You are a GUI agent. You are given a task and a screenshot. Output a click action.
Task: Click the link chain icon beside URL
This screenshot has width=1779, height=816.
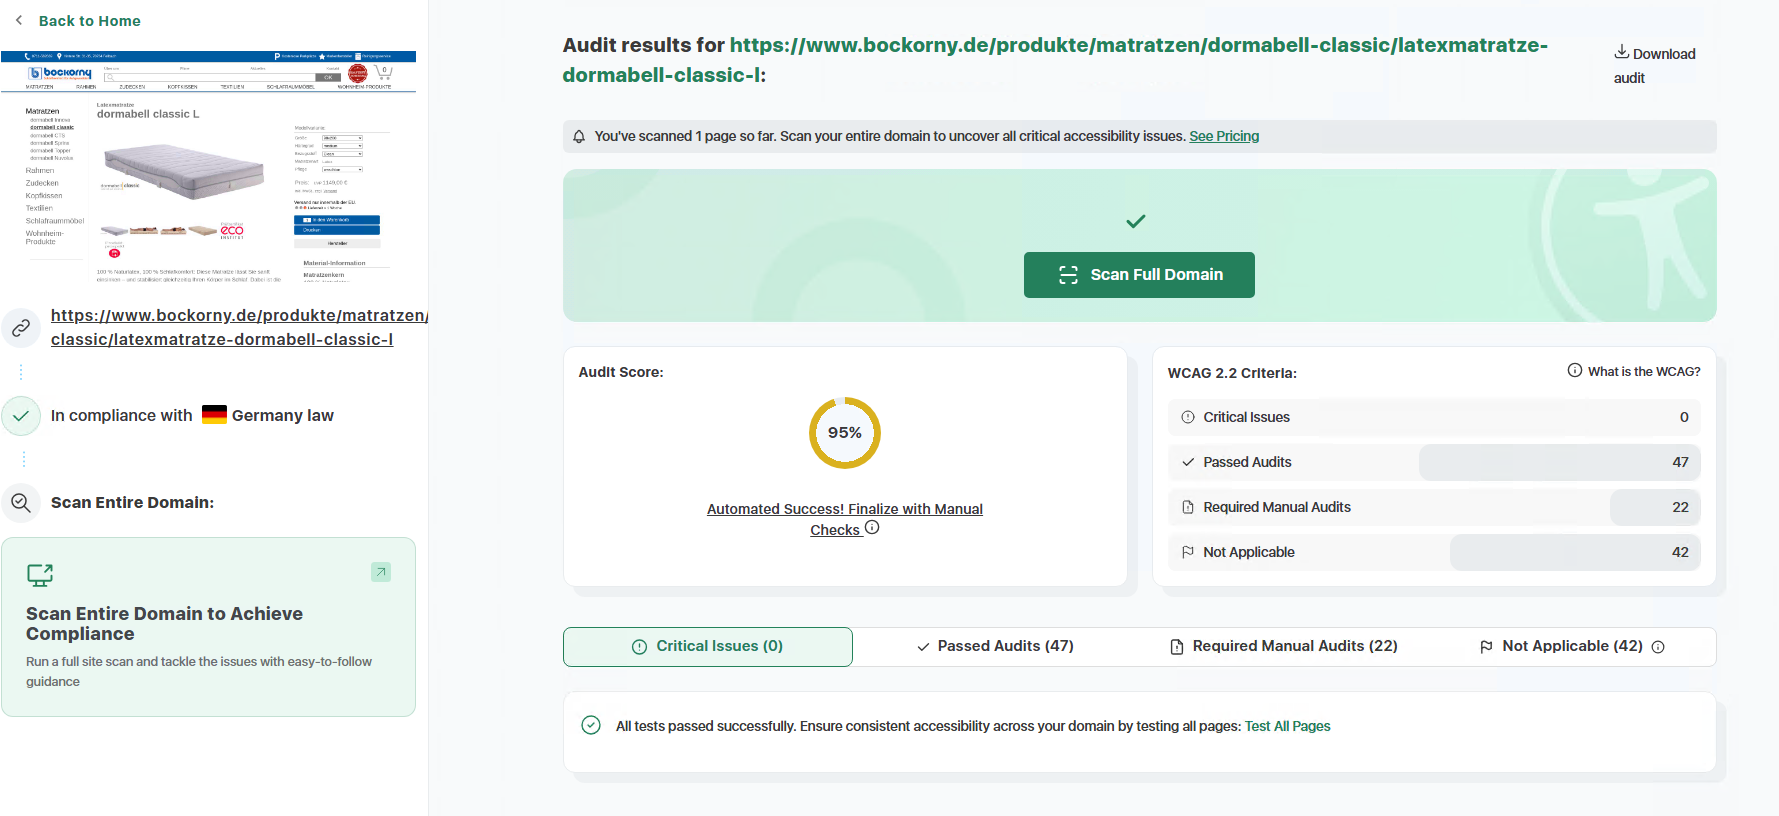(21, 328)
